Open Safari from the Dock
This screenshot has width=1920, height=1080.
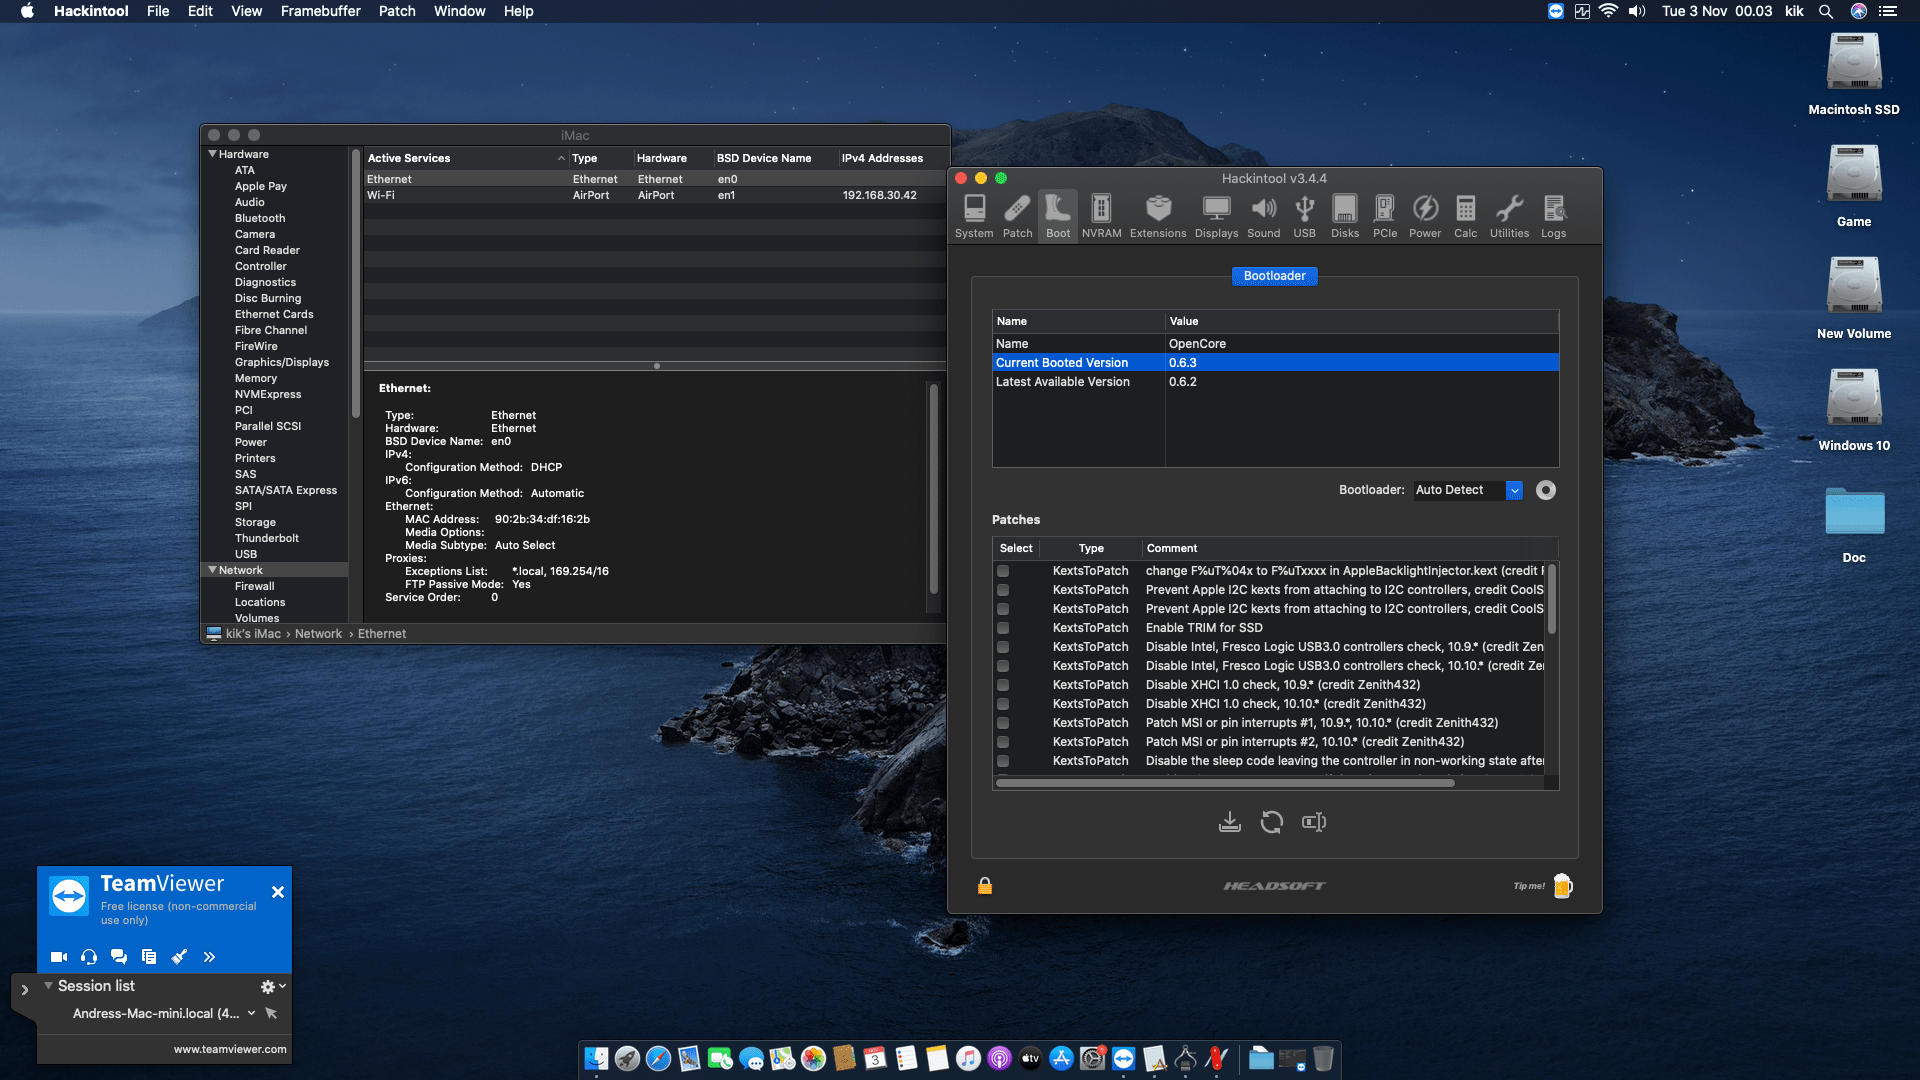(658, 1058)
